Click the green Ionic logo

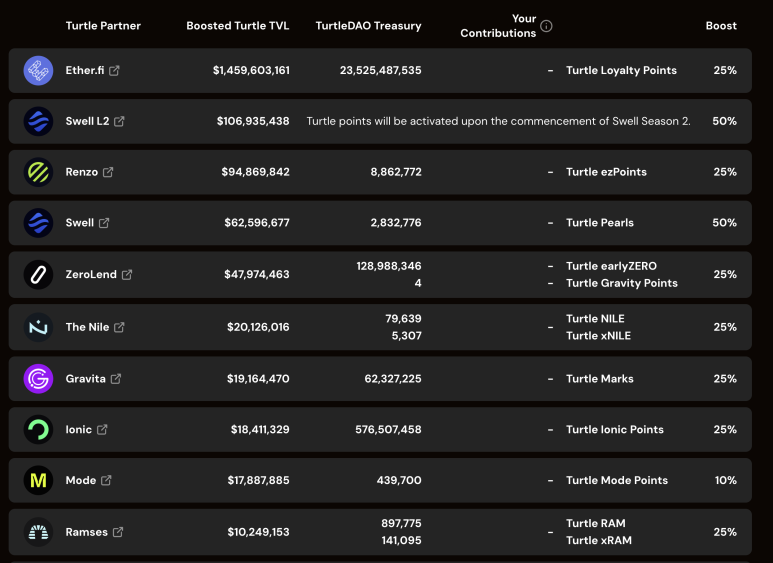click(38, 429)
